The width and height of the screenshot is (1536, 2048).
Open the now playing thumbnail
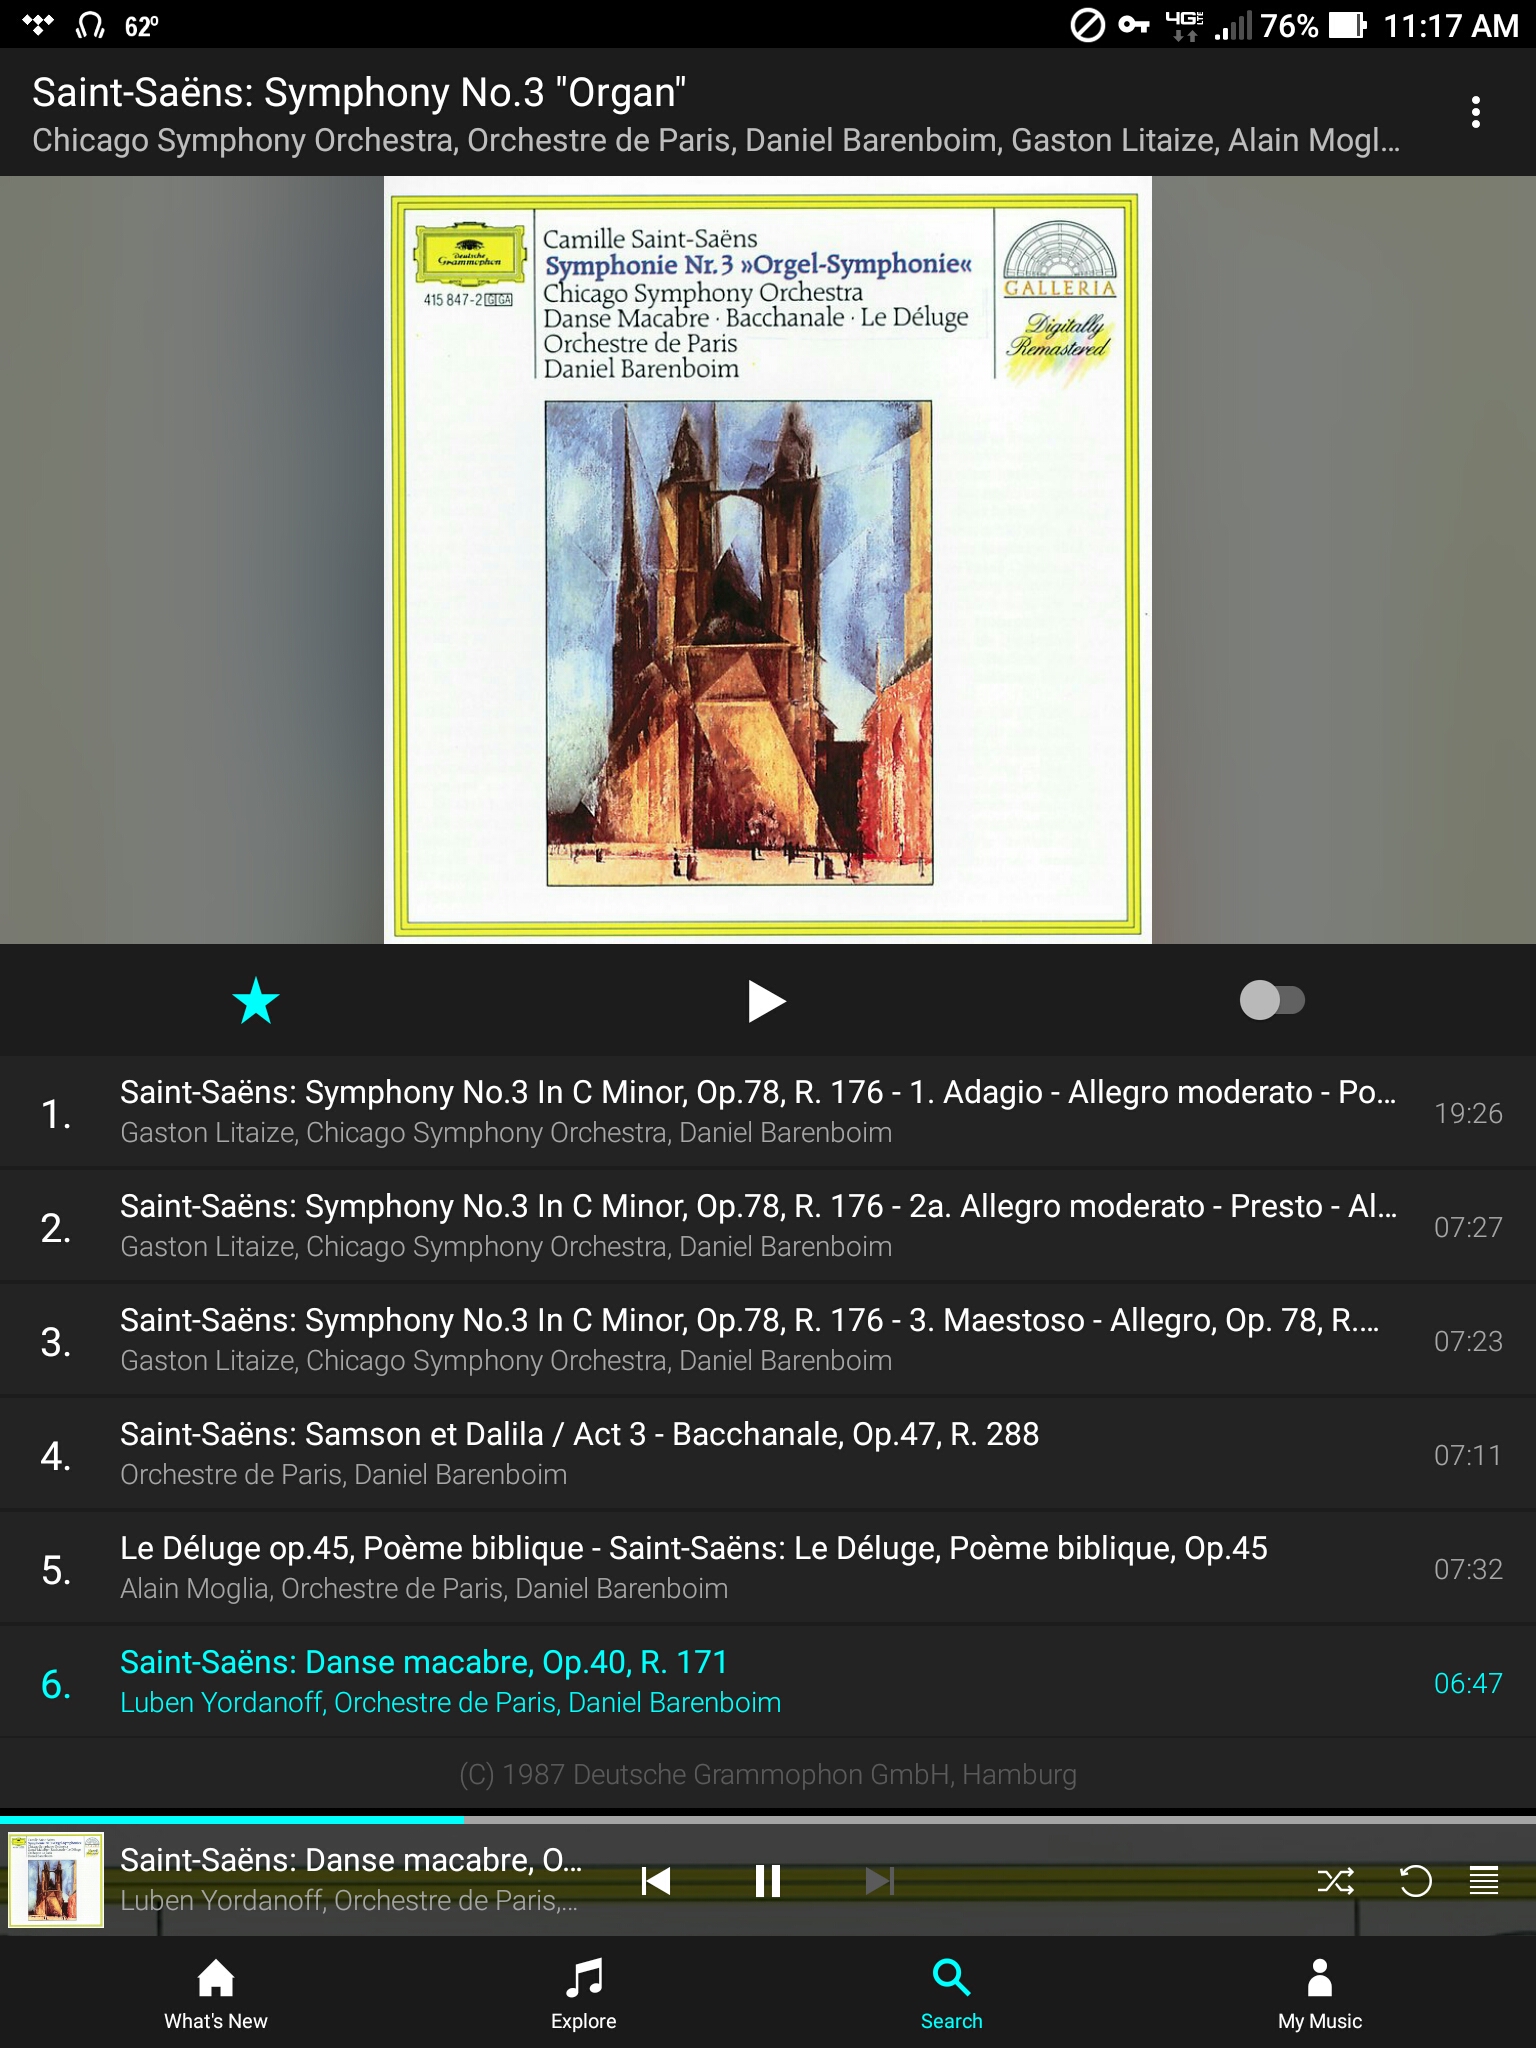(x=56, y=1880)
